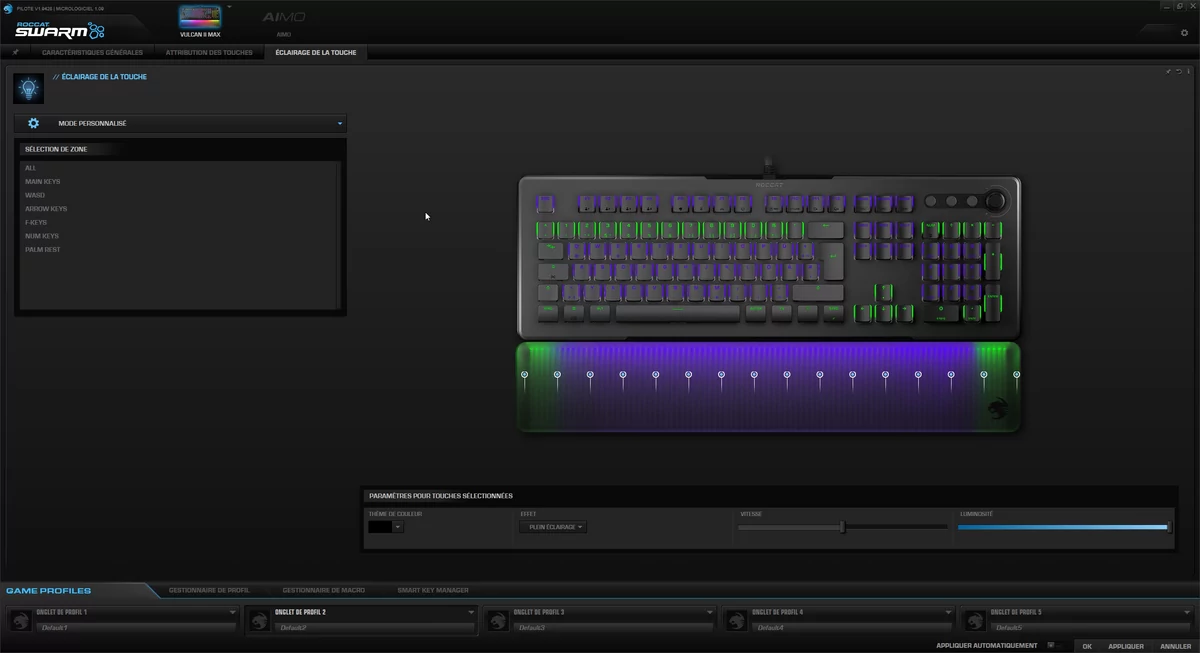Click the undo icon above keyboard preview
The image size is (1200, 653).
tap(1179, 71)
